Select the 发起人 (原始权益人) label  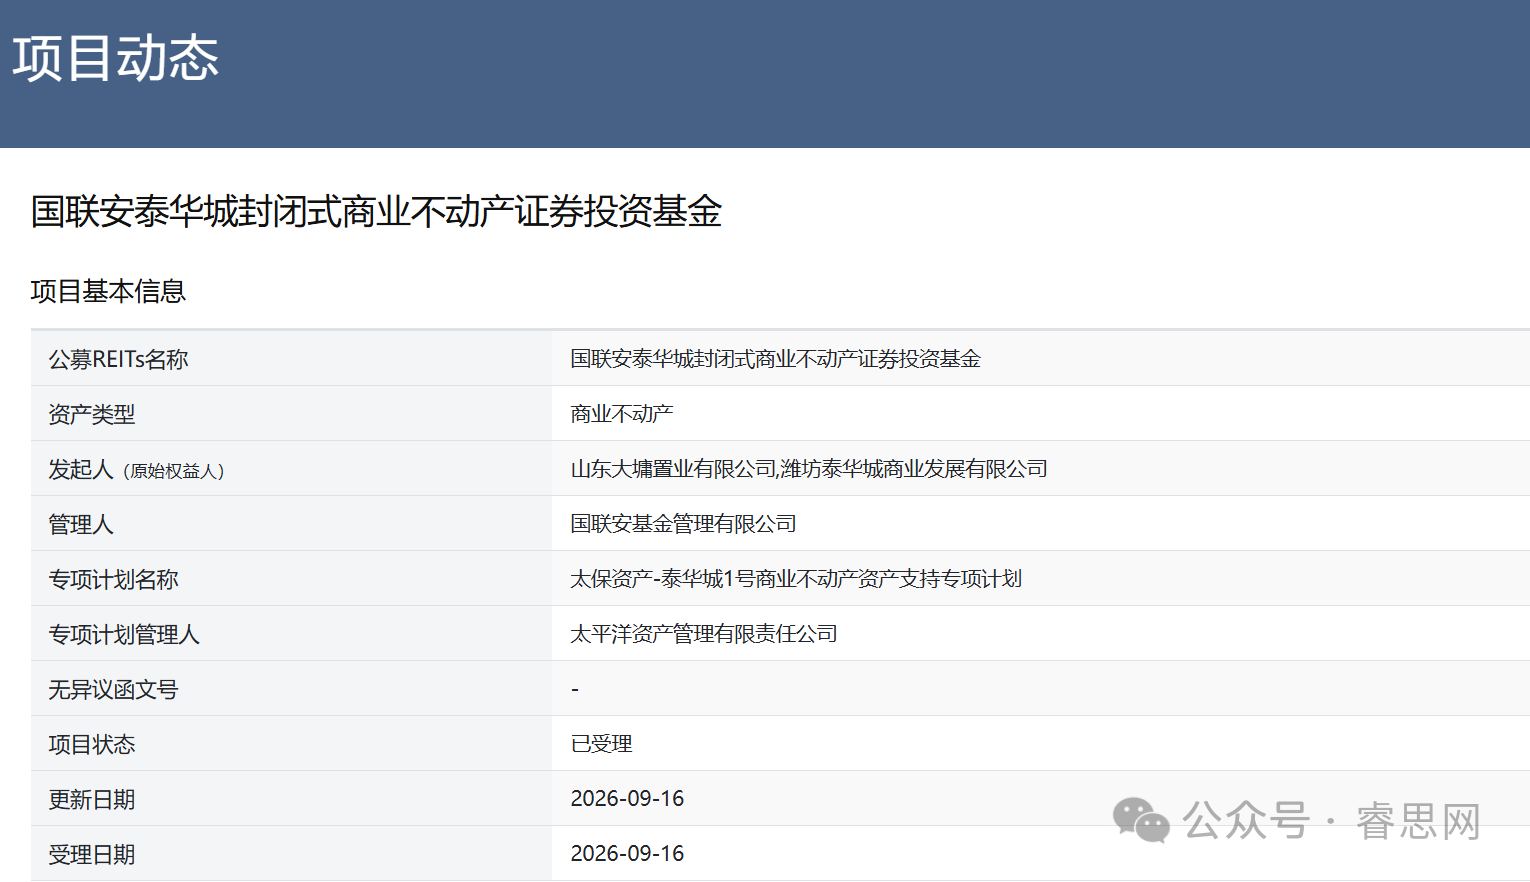tap(136, 469)
